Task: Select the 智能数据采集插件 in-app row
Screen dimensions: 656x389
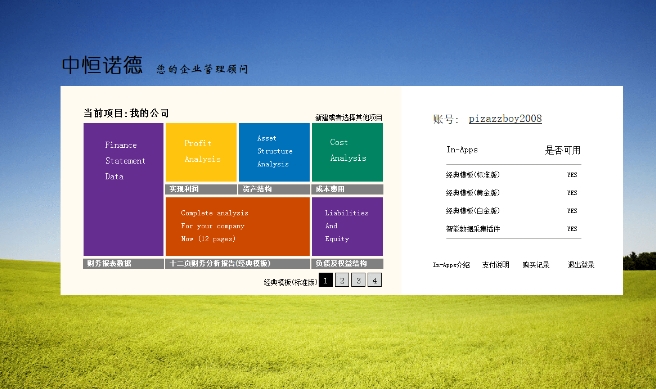Action: [x=513, y=229]
